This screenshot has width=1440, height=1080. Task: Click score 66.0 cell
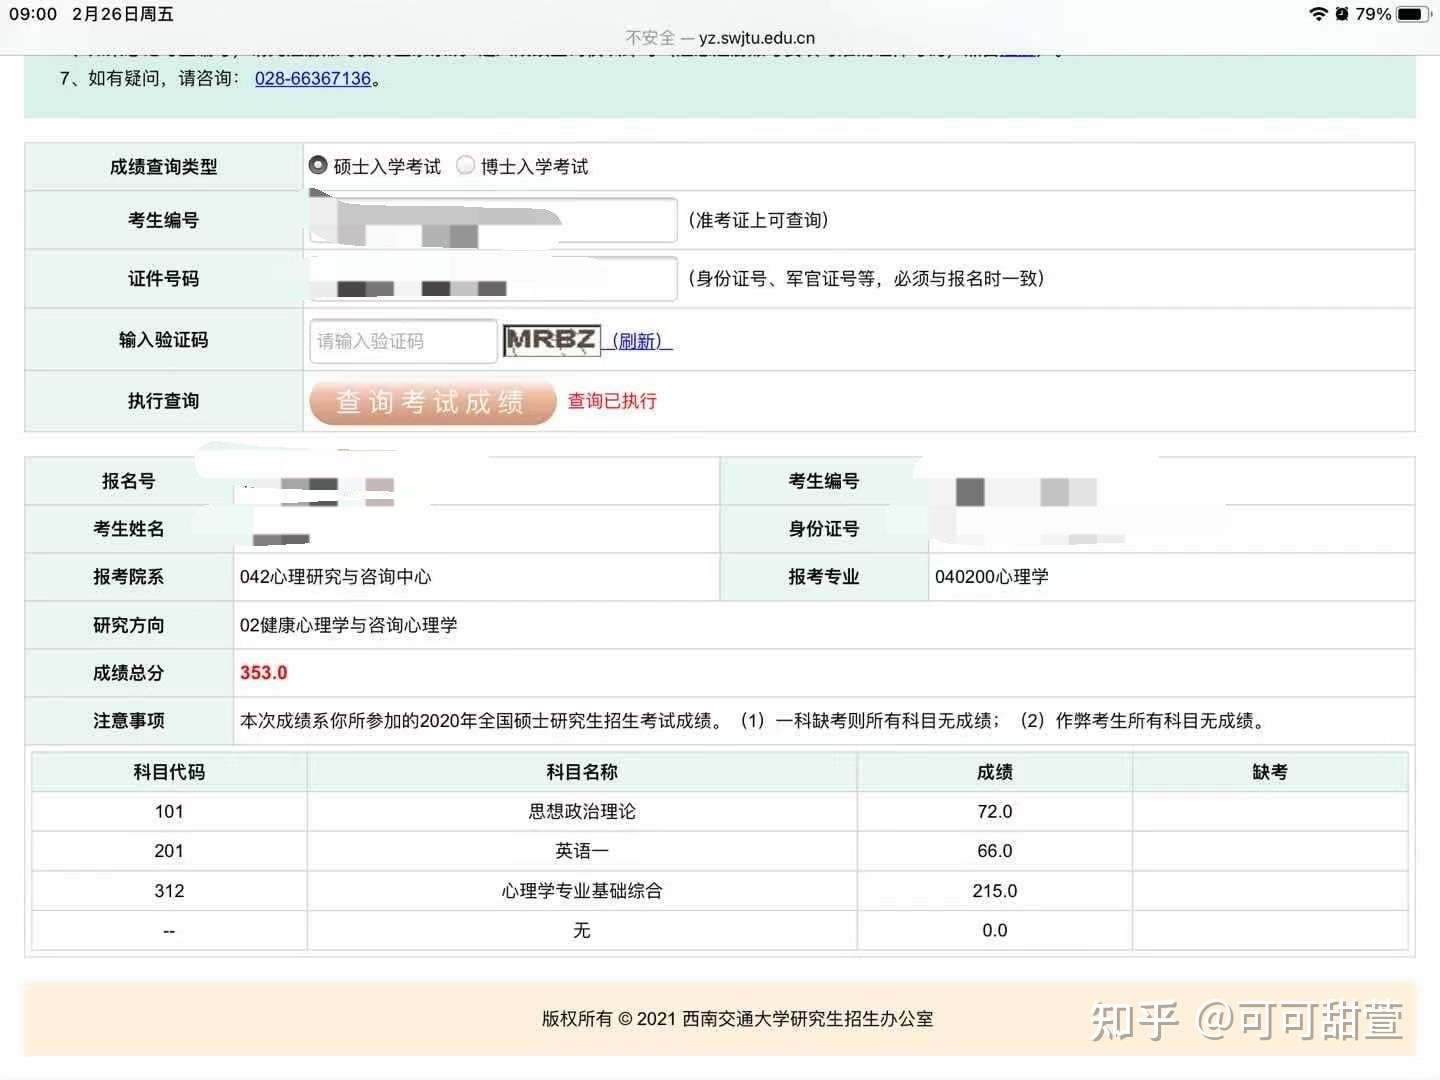coord(995,851)
